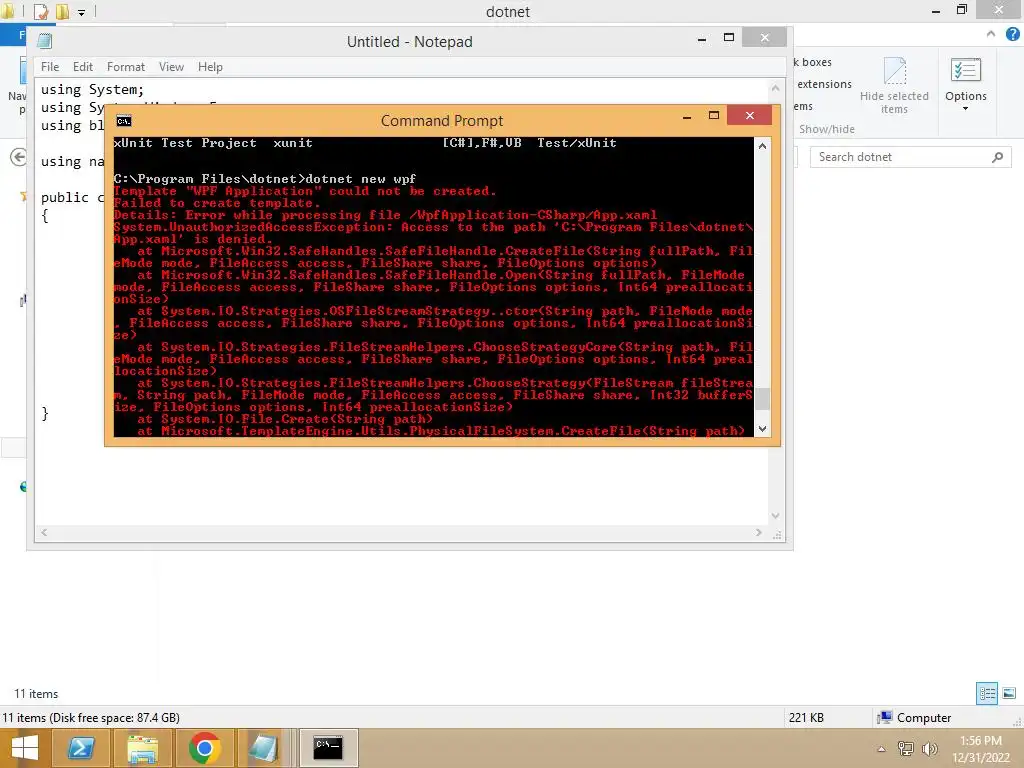Minimize the Command Prompt window

[686, 116]
